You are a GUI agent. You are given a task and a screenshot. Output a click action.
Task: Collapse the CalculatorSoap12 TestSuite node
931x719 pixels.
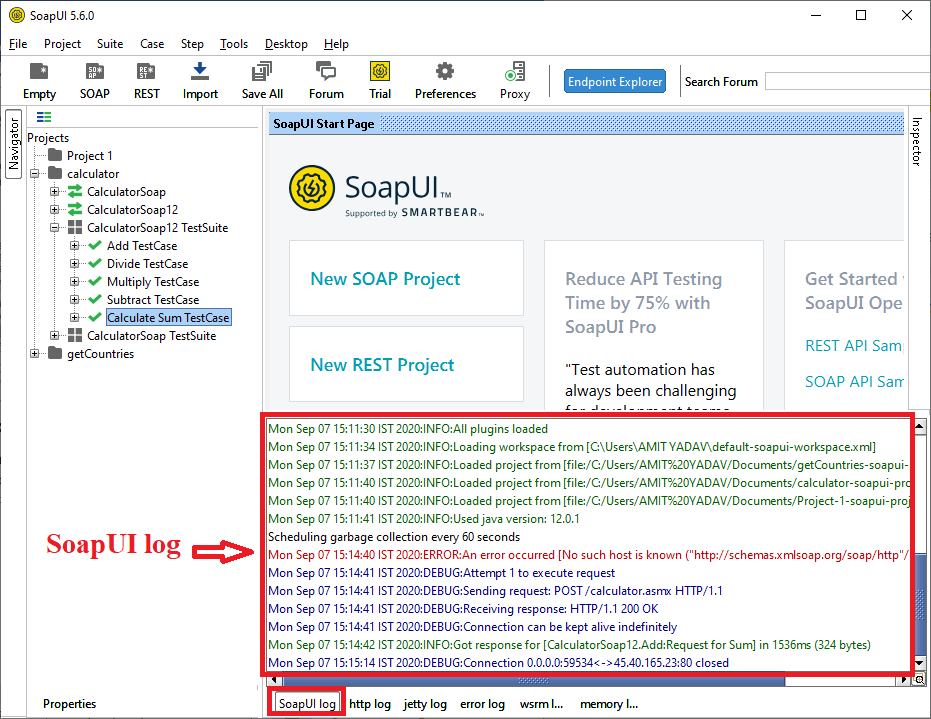tap(55, 228)
